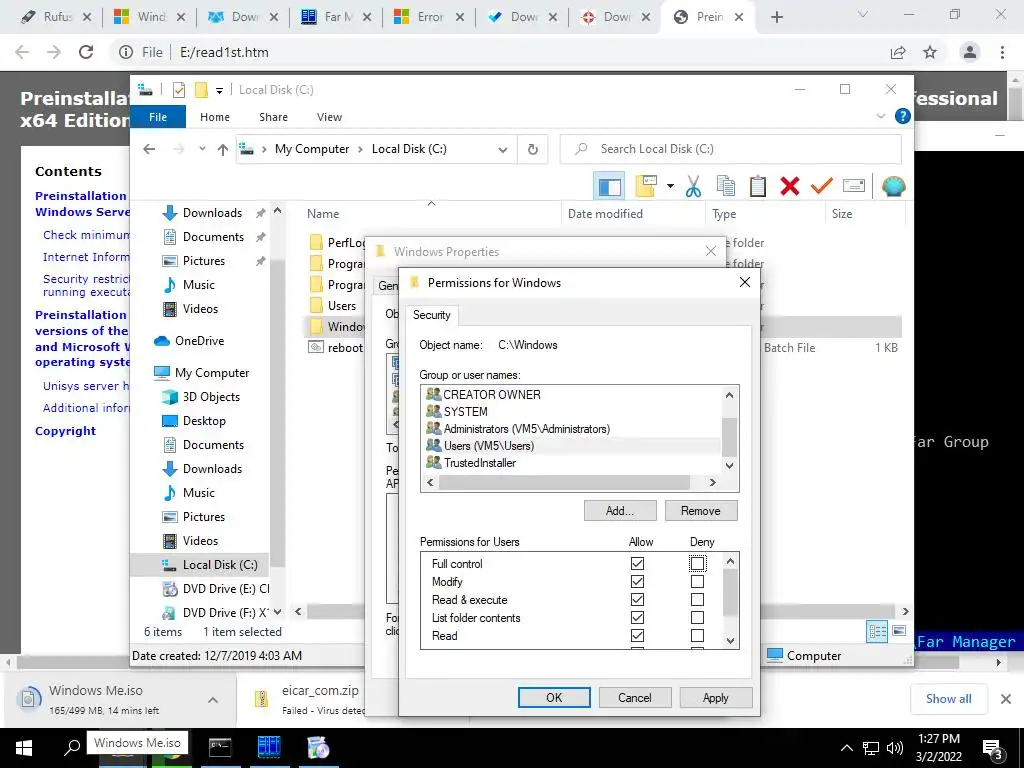The width and height of the screenshot is (1024, 768).
Task: Click Show all downloads
Action: coord(948,699)
